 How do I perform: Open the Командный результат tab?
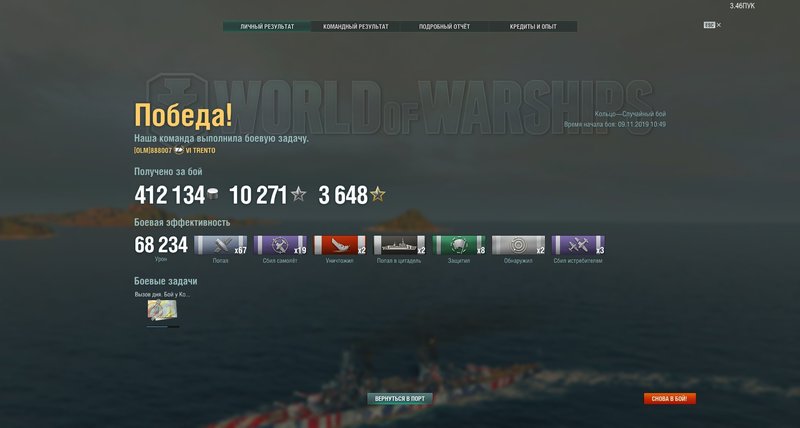(356, 27)
